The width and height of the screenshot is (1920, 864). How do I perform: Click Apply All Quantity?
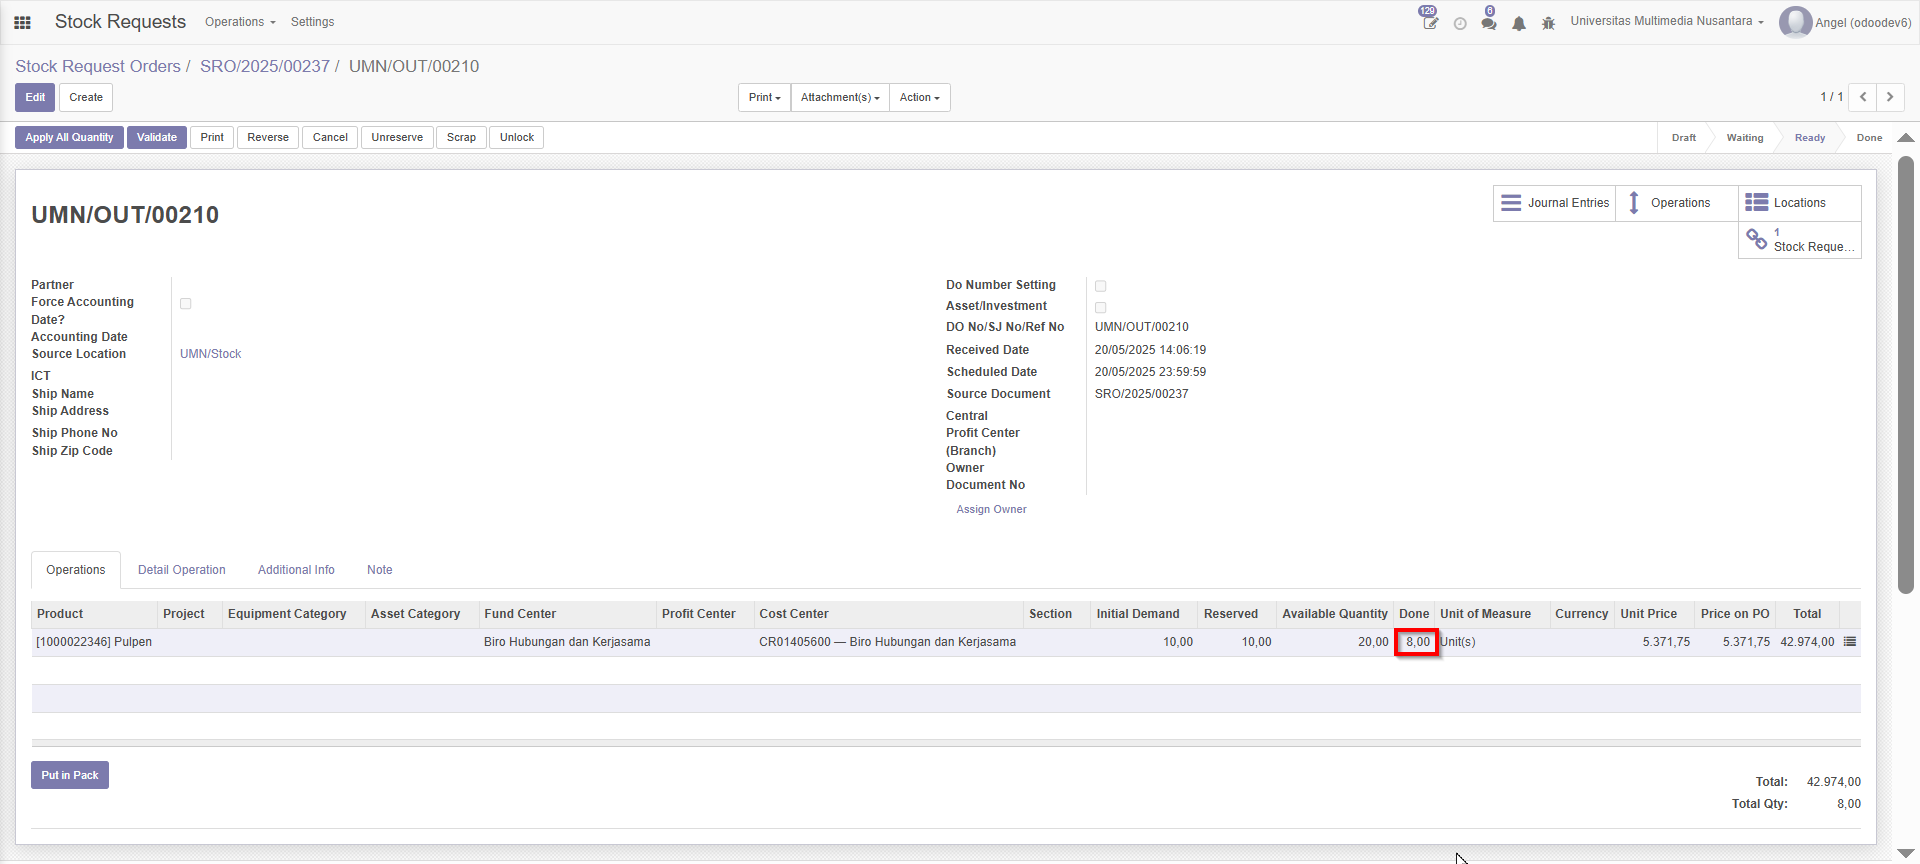(x=69, y=137)
